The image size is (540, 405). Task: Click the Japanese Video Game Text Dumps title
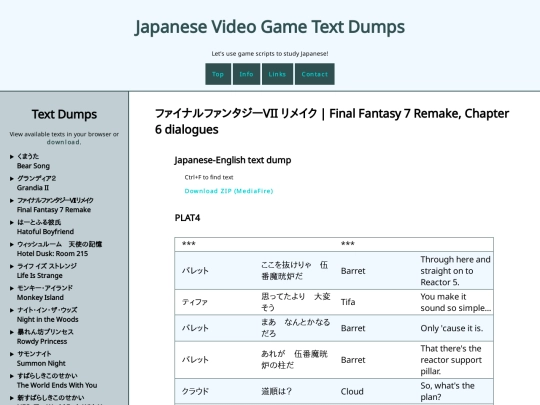270,27
